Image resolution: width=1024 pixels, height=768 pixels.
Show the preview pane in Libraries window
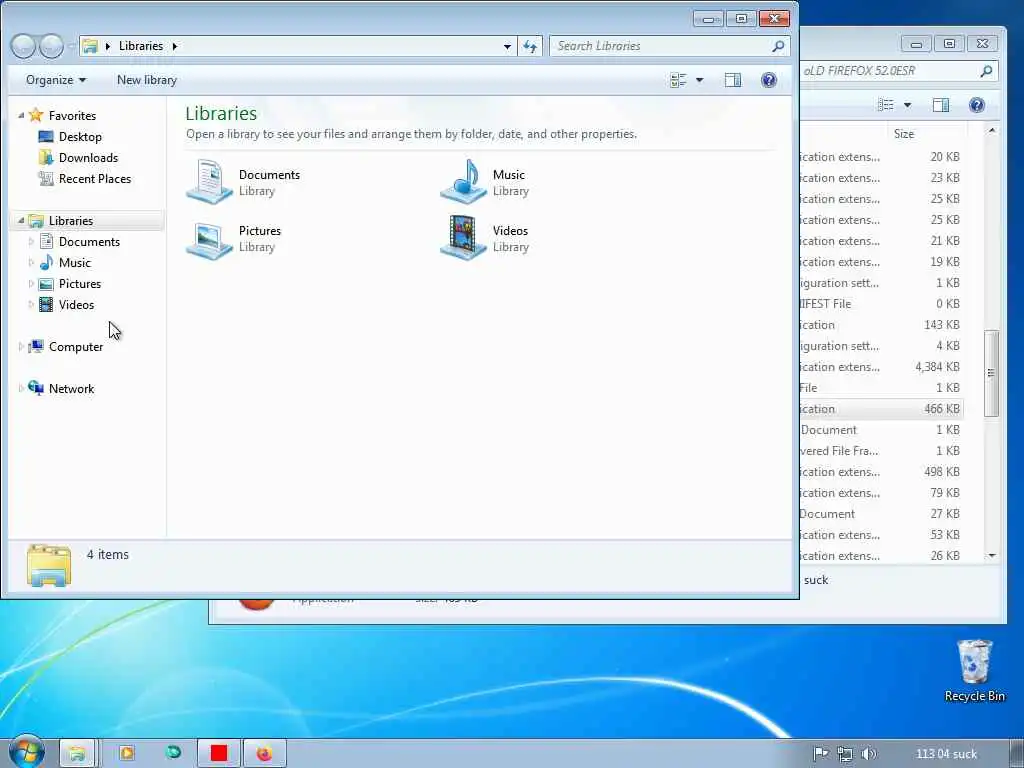pyautogui.click(x=733, y=80)
